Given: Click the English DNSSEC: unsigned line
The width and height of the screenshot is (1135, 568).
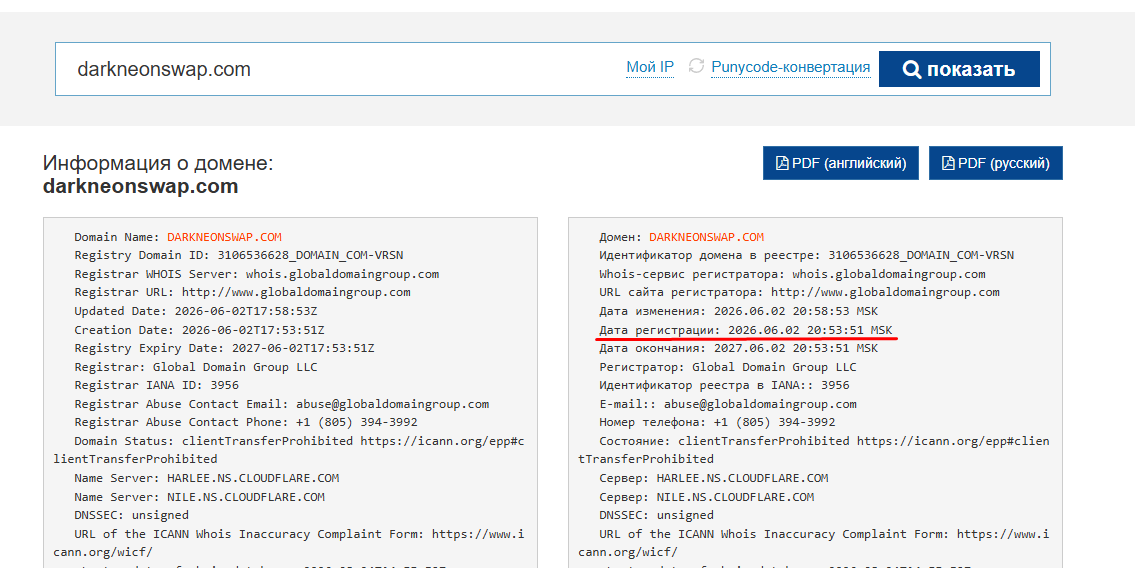Looking at the screenshot, I should pos(131,515).
